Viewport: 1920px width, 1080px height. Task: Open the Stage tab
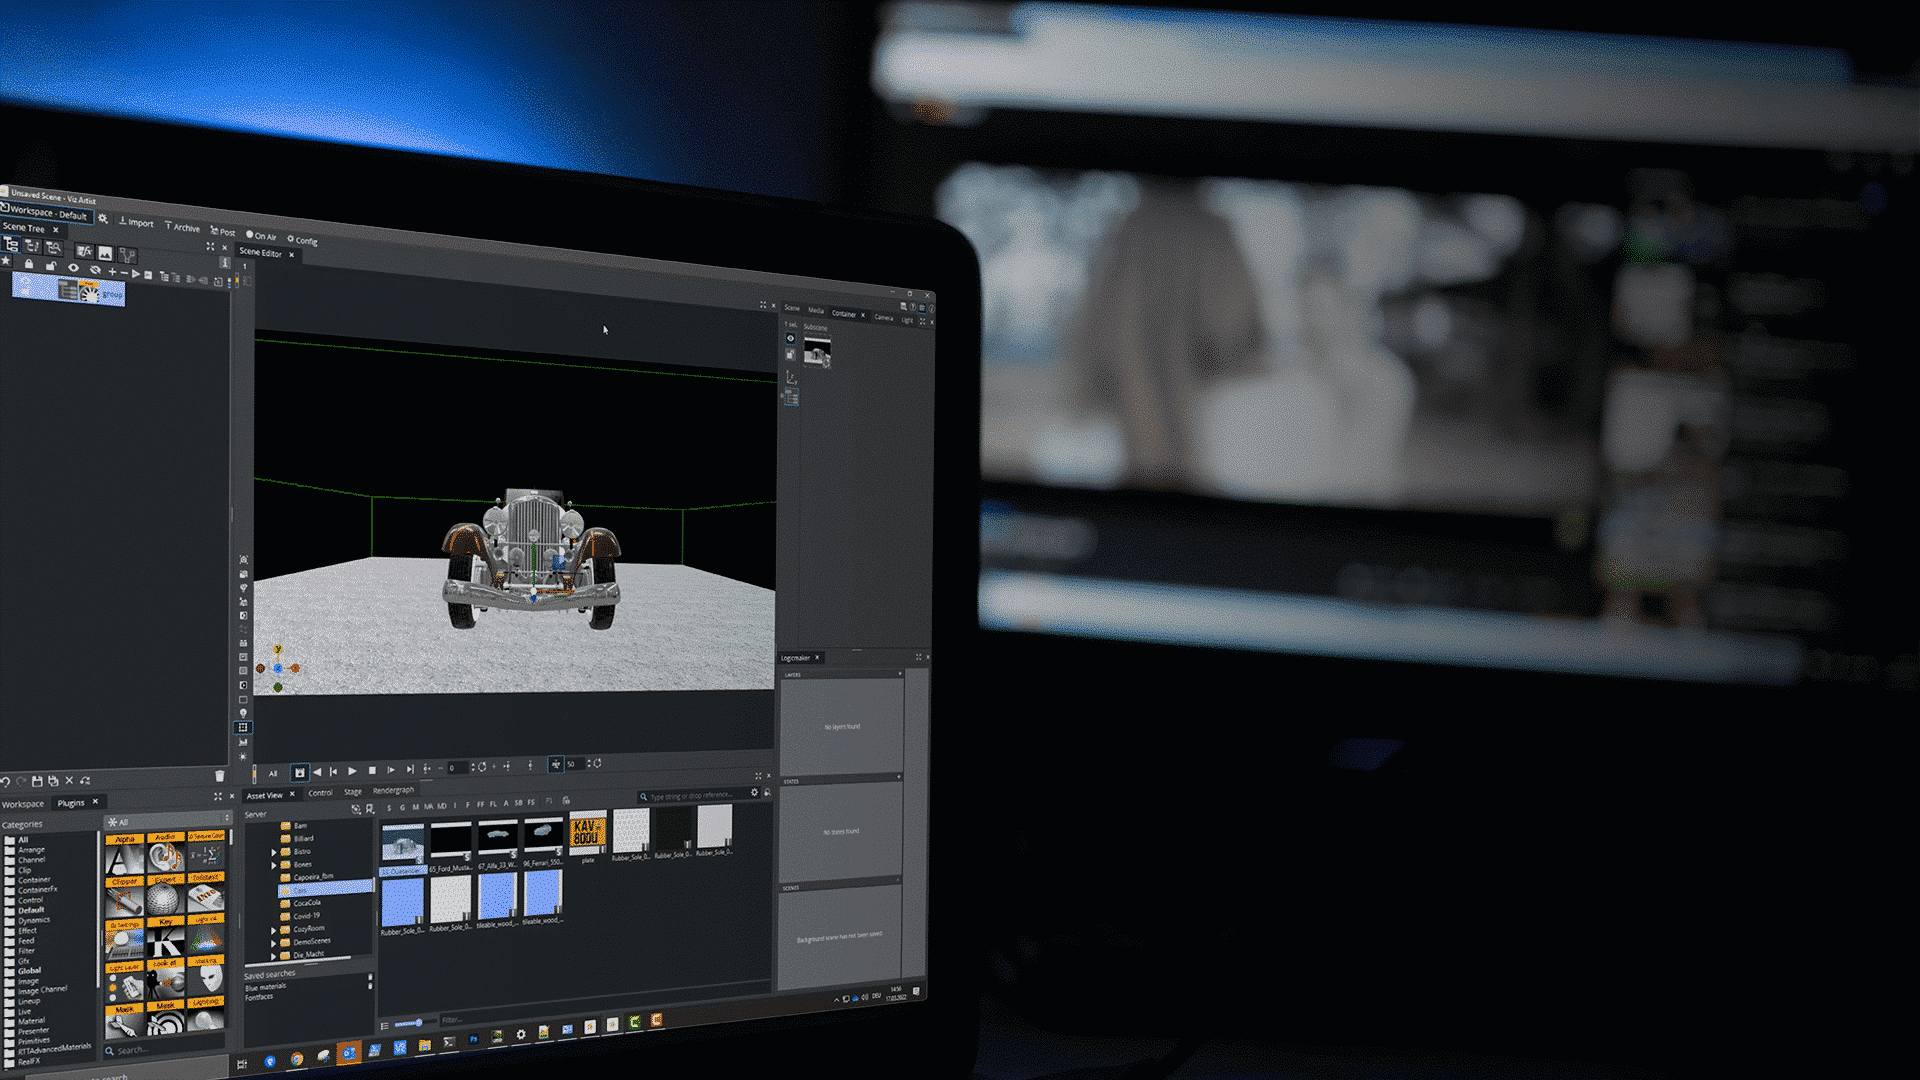coord(353,791)
